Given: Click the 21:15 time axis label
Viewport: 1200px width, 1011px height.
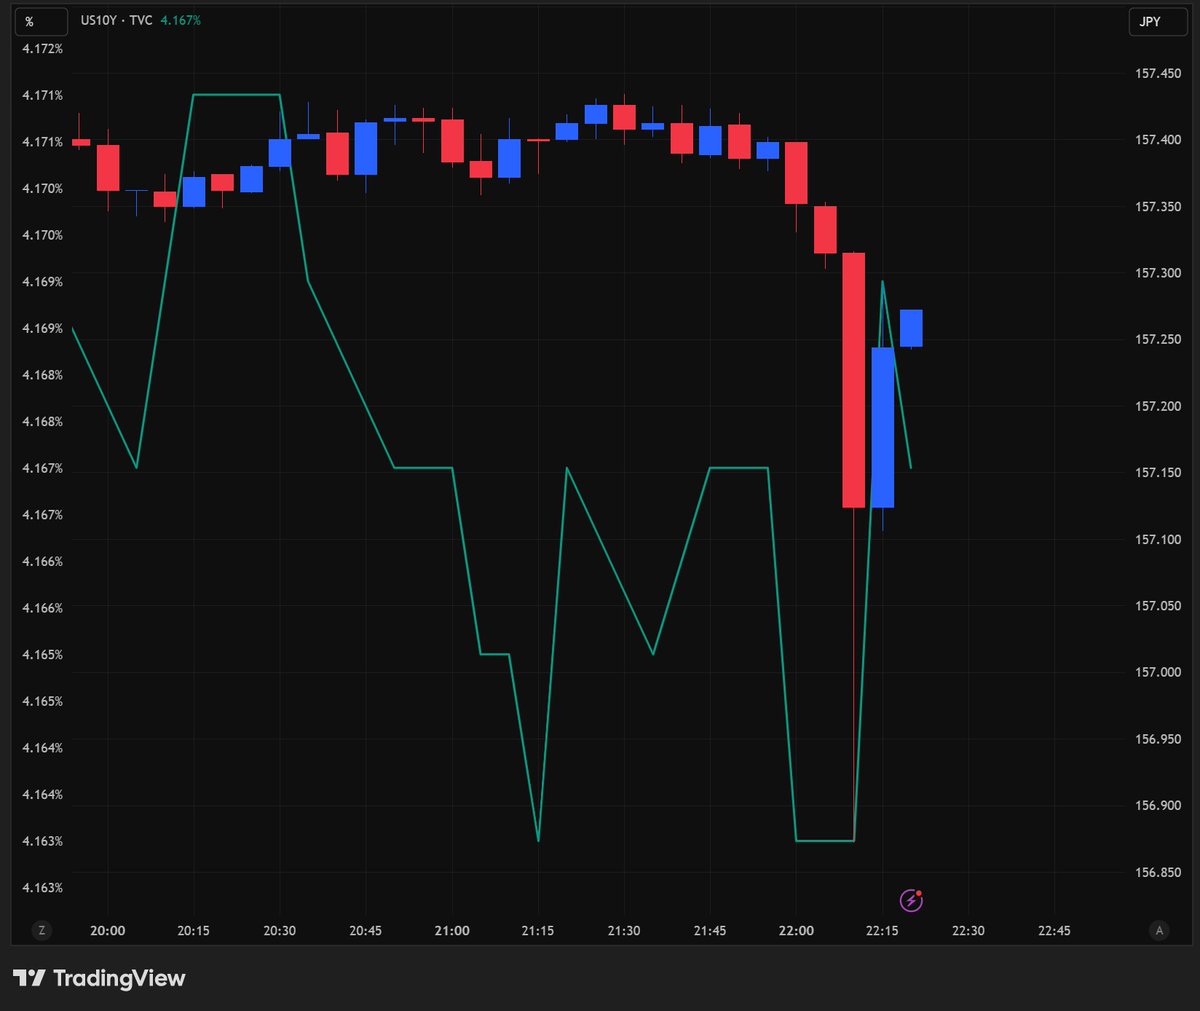Looking at the screenshot, I should pyautogui.click(x=538, y=931).
